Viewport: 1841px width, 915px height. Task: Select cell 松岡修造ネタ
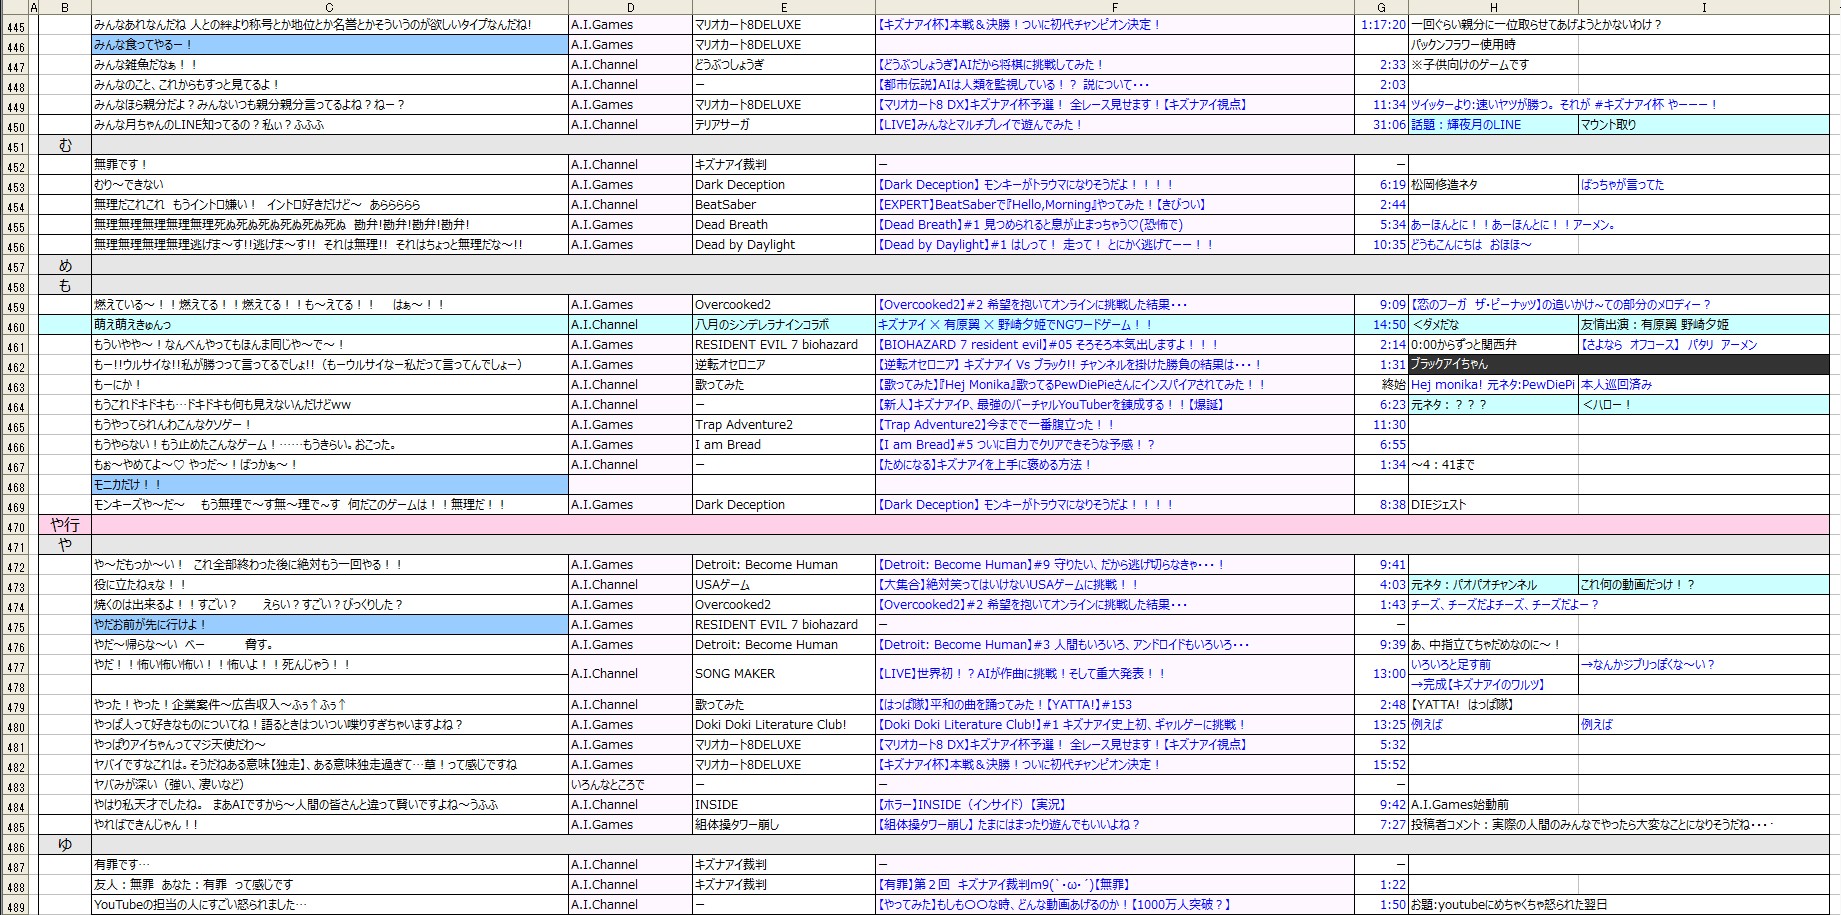click(x=1493, y=185)
